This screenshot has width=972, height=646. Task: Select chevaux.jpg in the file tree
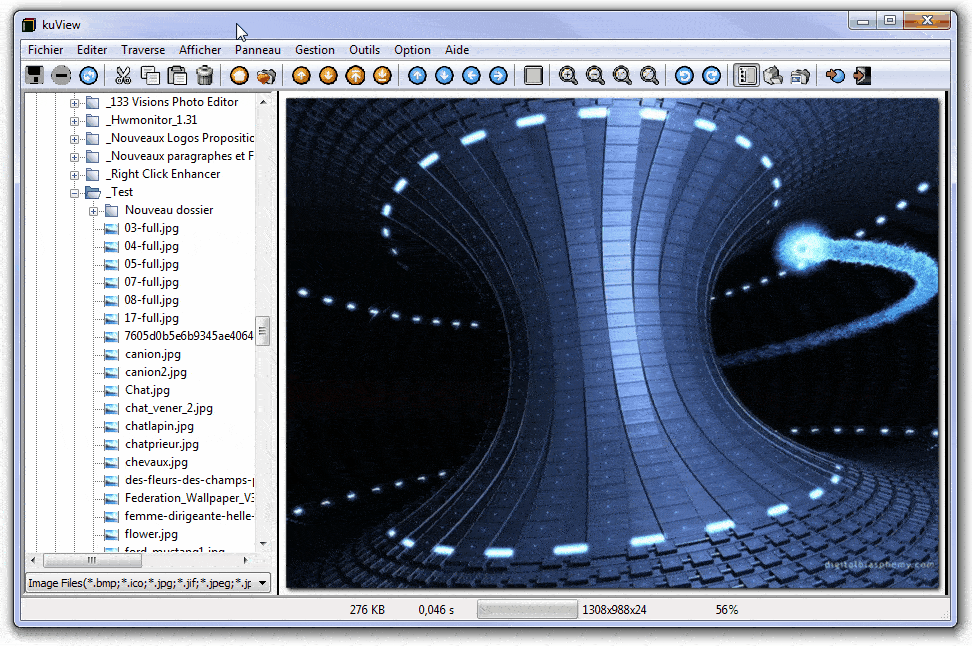(156, 462)
